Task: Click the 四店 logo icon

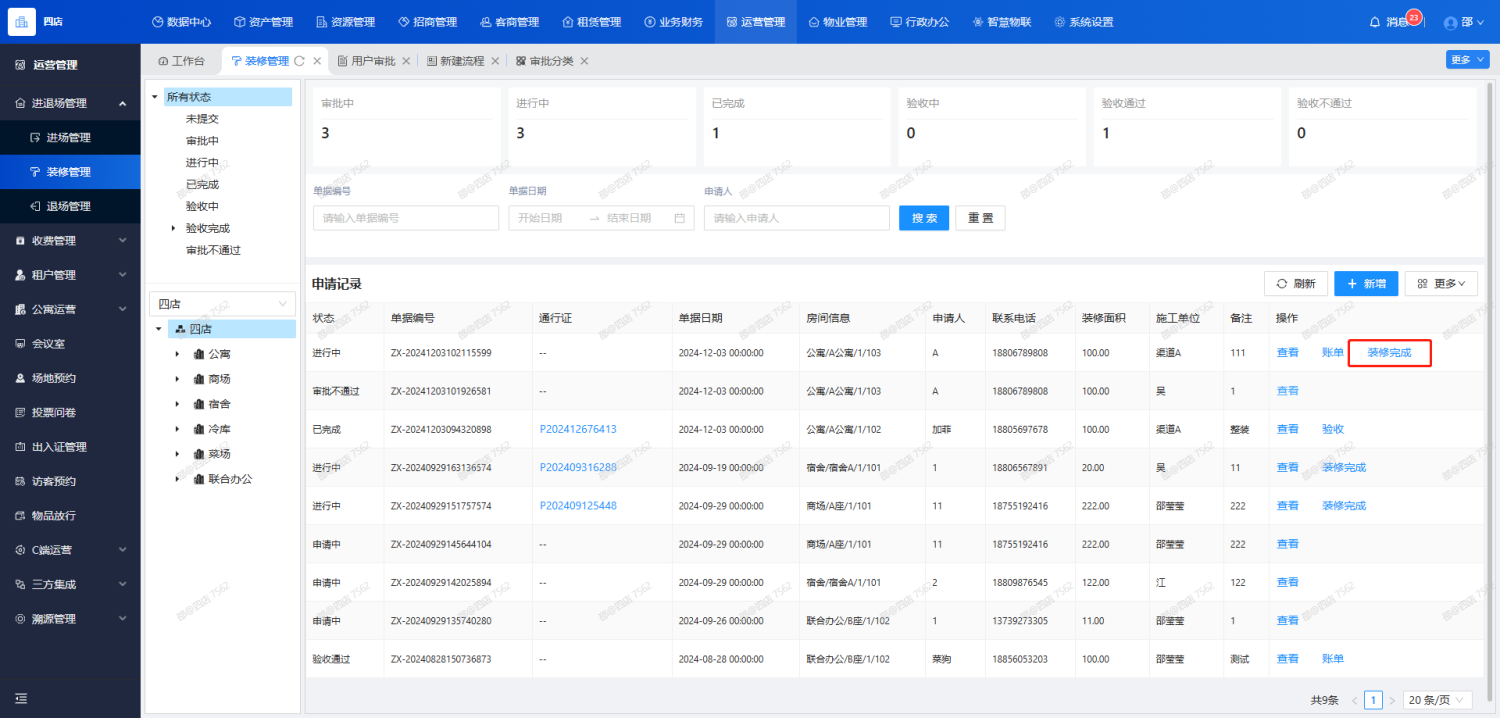Action: 22,21
